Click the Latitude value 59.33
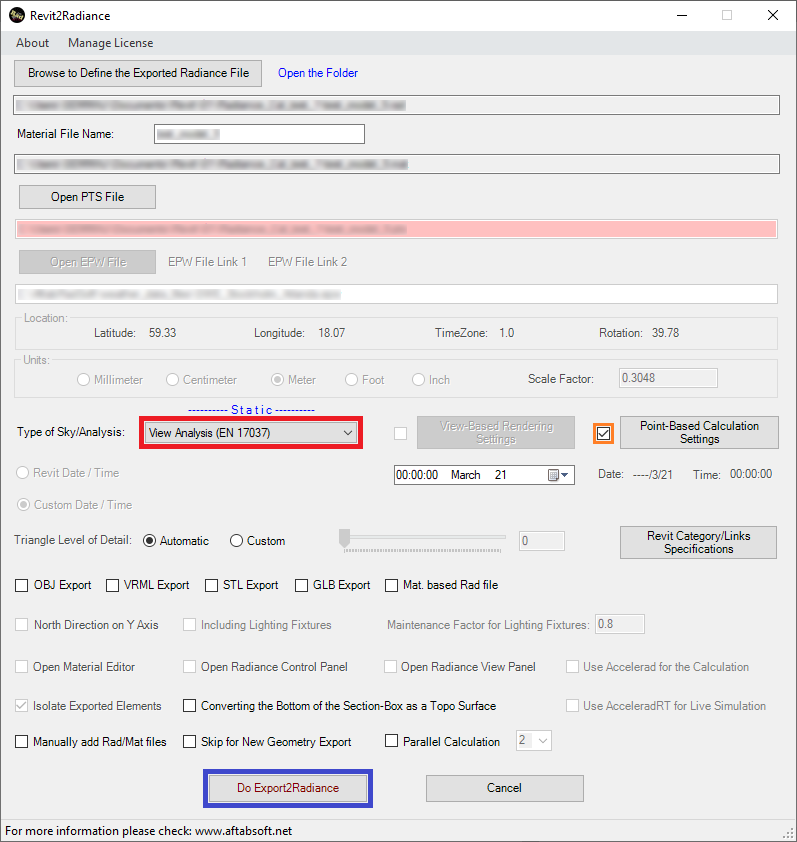797x842 pixels. click(x=162, y=333)
